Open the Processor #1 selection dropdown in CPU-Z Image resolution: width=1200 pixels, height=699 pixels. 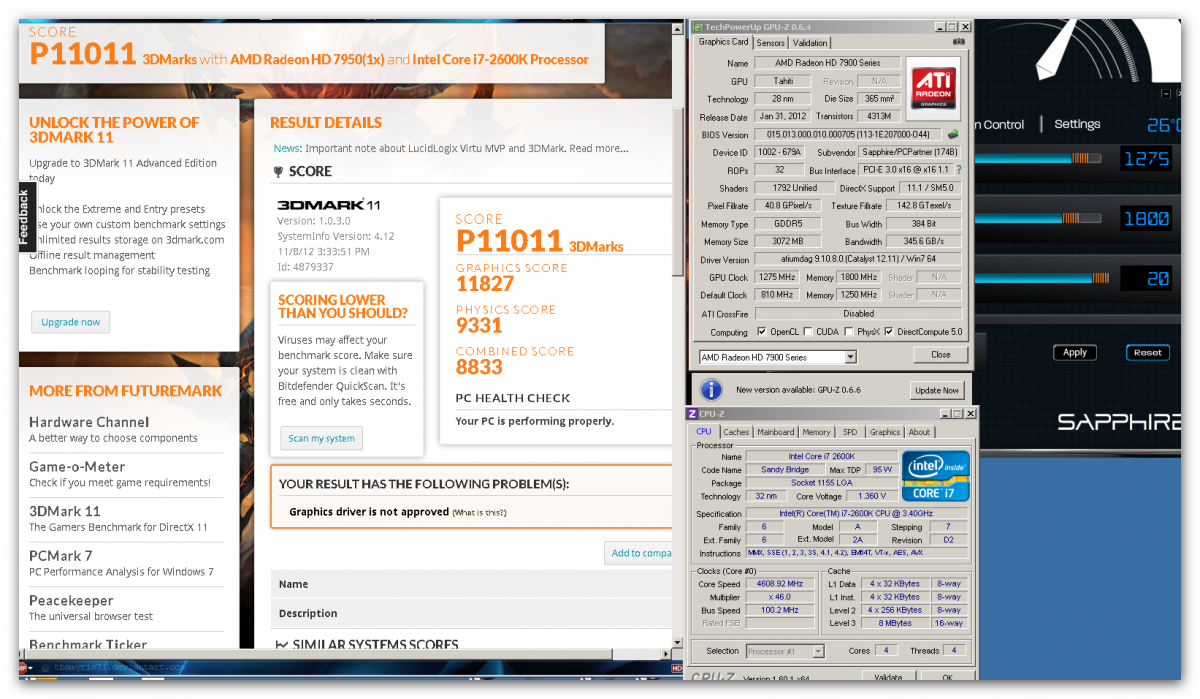point(785,651)
